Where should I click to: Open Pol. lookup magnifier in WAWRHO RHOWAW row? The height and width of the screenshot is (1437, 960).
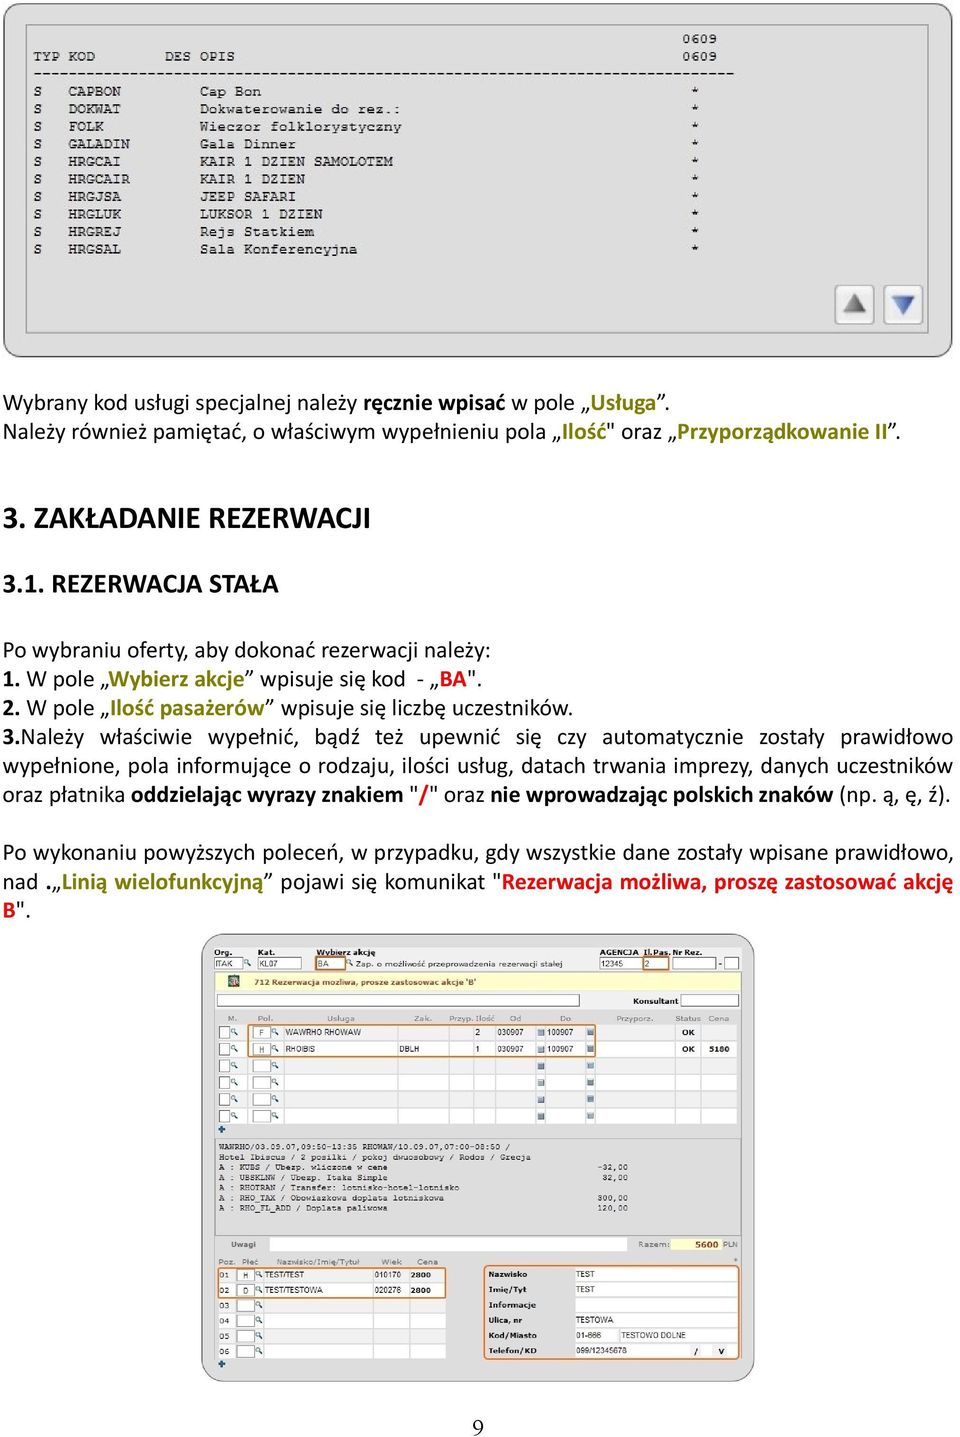(x=274, y=1032)
